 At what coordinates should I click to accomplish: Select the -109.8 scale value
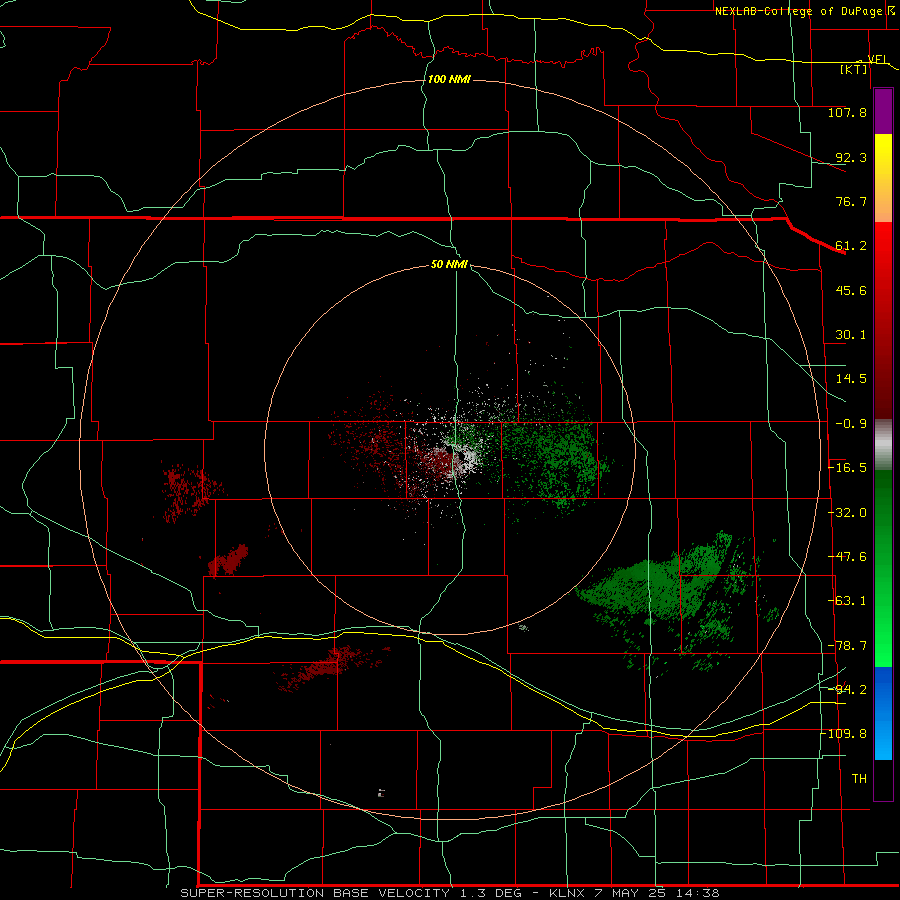pyautogui.click(x=844, y=734)
